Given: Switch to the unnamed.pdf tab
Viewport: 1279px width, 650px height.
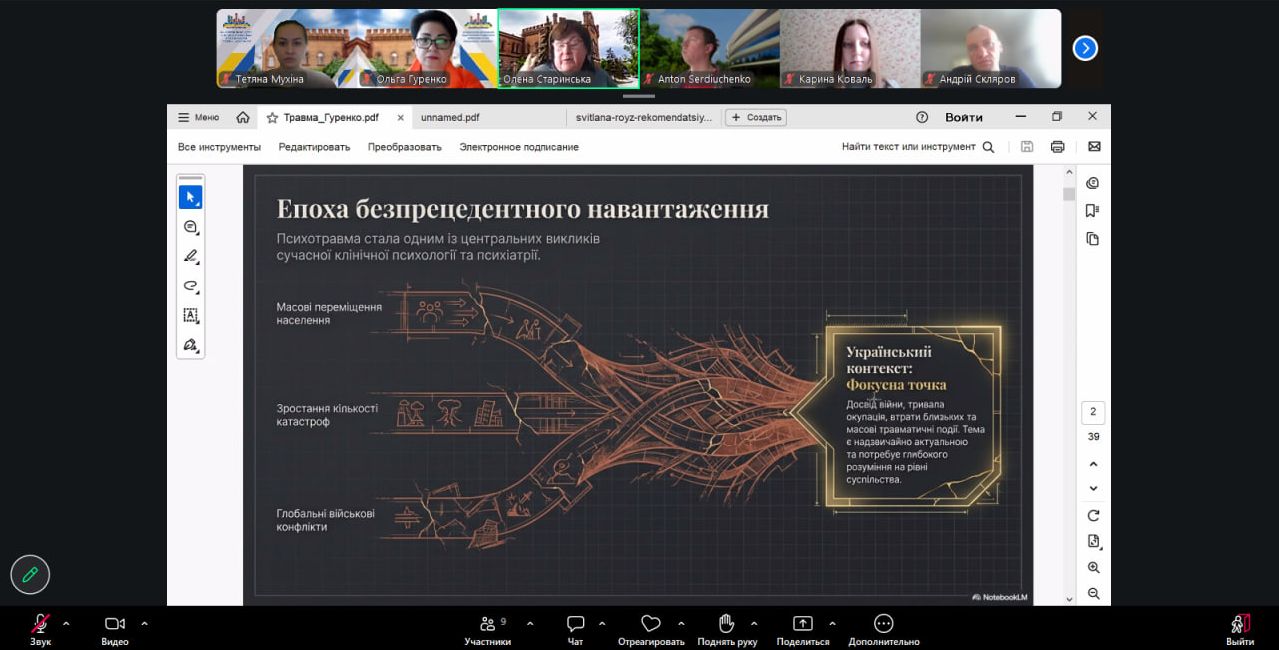Looking at the screenshot, I should [x=450, y=117].
